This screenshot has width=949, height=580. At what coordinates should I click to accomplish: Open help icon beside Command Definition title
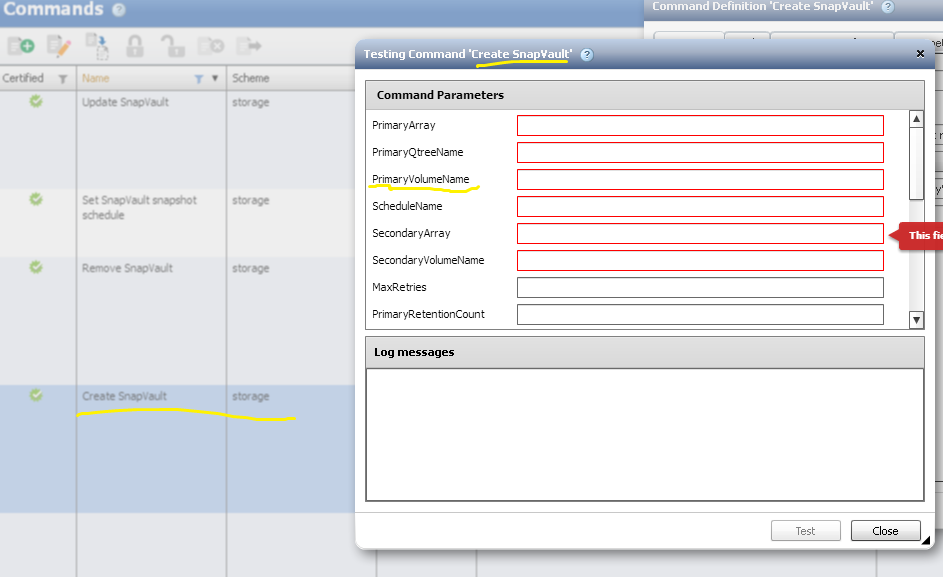coord(887,7)
